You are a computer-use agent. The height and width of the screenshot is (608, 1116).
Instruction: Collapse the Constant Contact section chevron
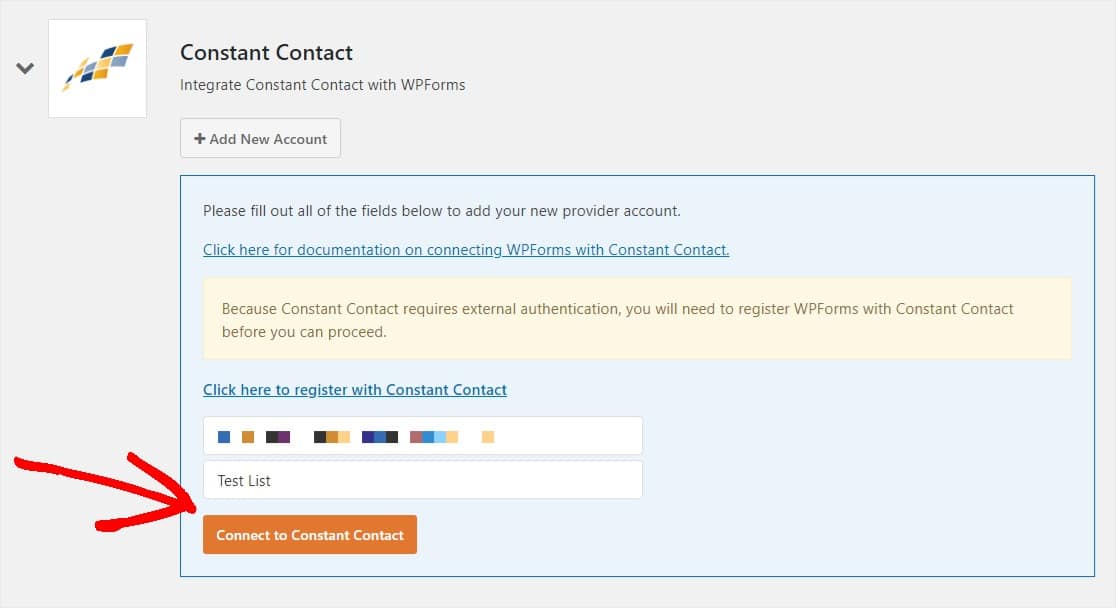[25, 68]
